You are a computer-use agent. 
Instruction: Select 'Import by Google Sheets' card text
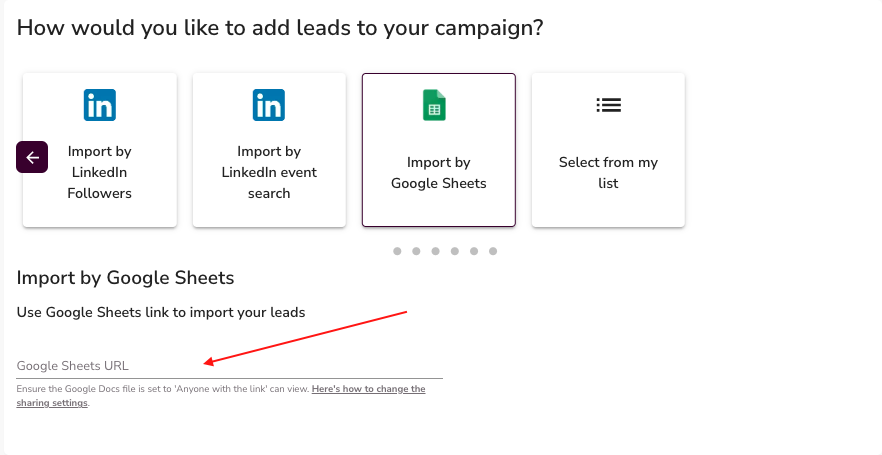(438, 172)
